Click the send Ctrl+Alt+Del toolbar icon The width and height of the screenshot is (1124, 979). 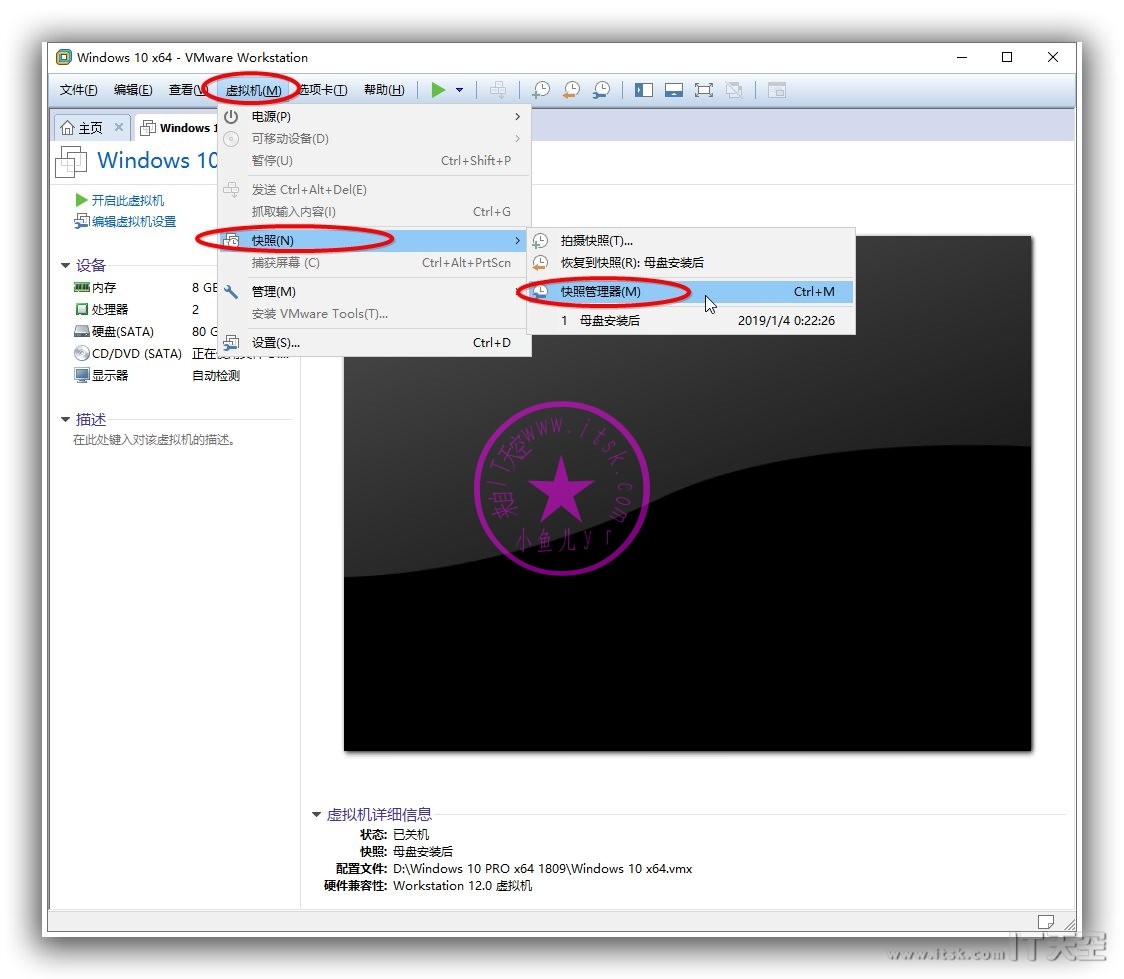[x=497, y=90]
